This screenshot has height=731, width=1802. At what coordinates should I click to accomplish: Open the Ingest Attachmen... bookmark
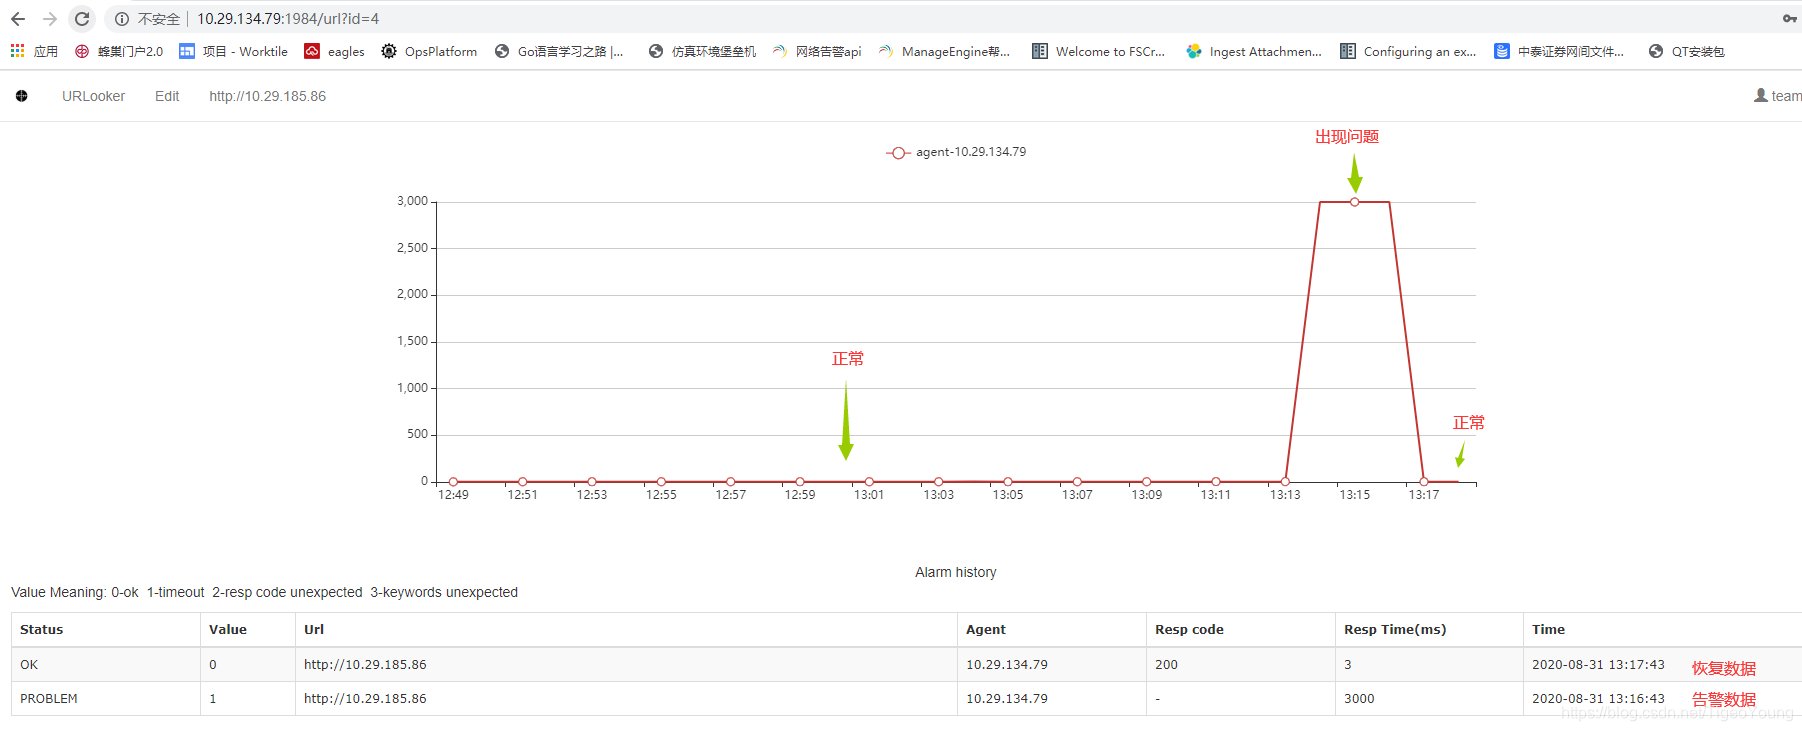(x=1254, y=51)
